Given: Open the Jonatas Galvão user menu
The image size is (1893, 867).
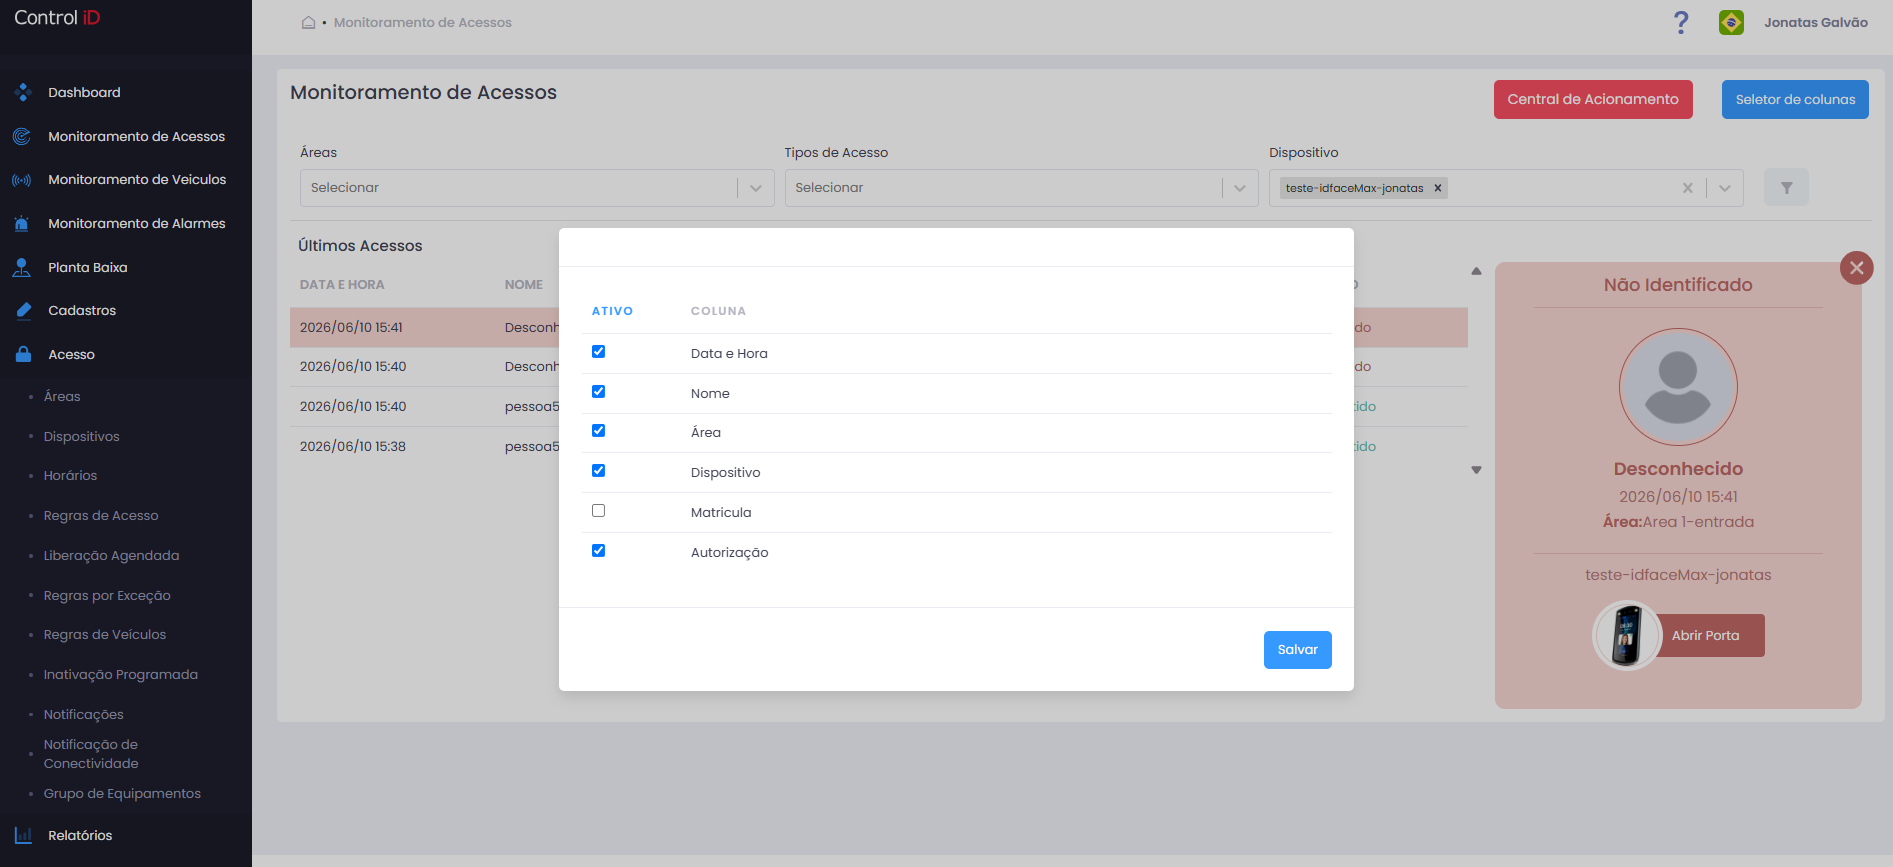Looking at the screenshot, I should tap(1816, 22).
